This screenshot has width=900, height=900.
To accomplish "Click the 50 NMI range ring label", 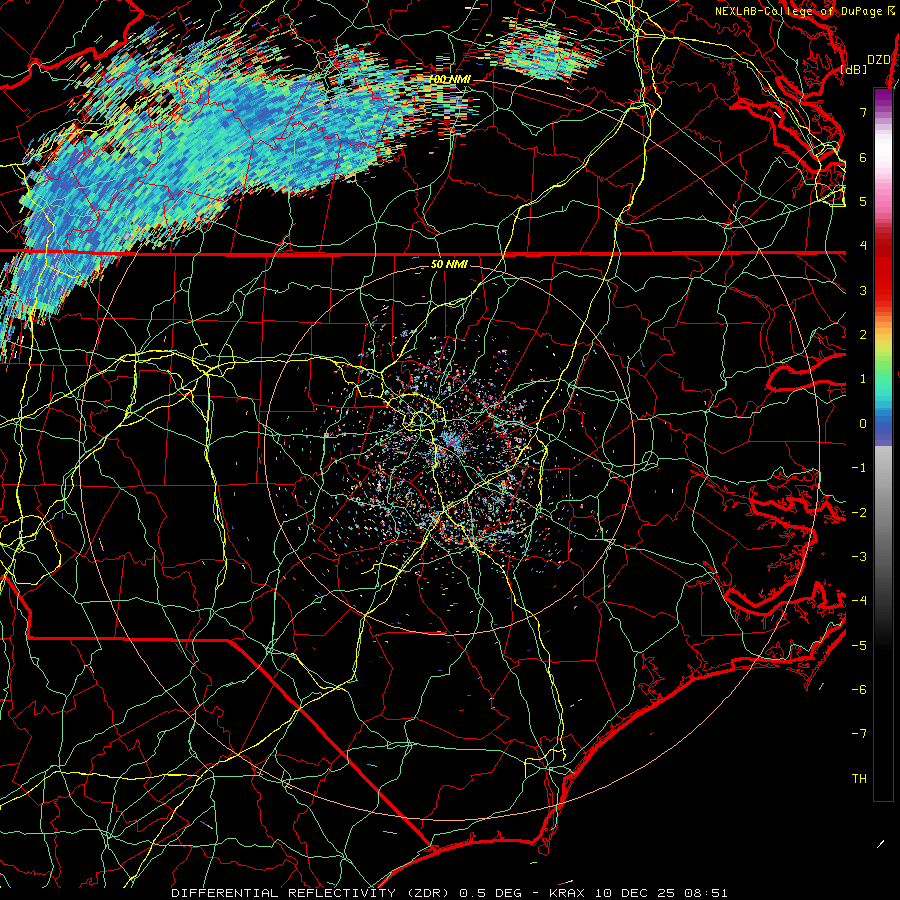I will [x=449, y=264].
